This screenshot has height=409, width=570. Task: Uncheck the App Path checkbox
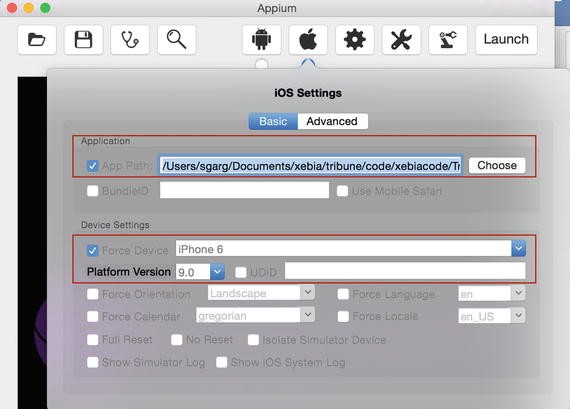point(92,166)
